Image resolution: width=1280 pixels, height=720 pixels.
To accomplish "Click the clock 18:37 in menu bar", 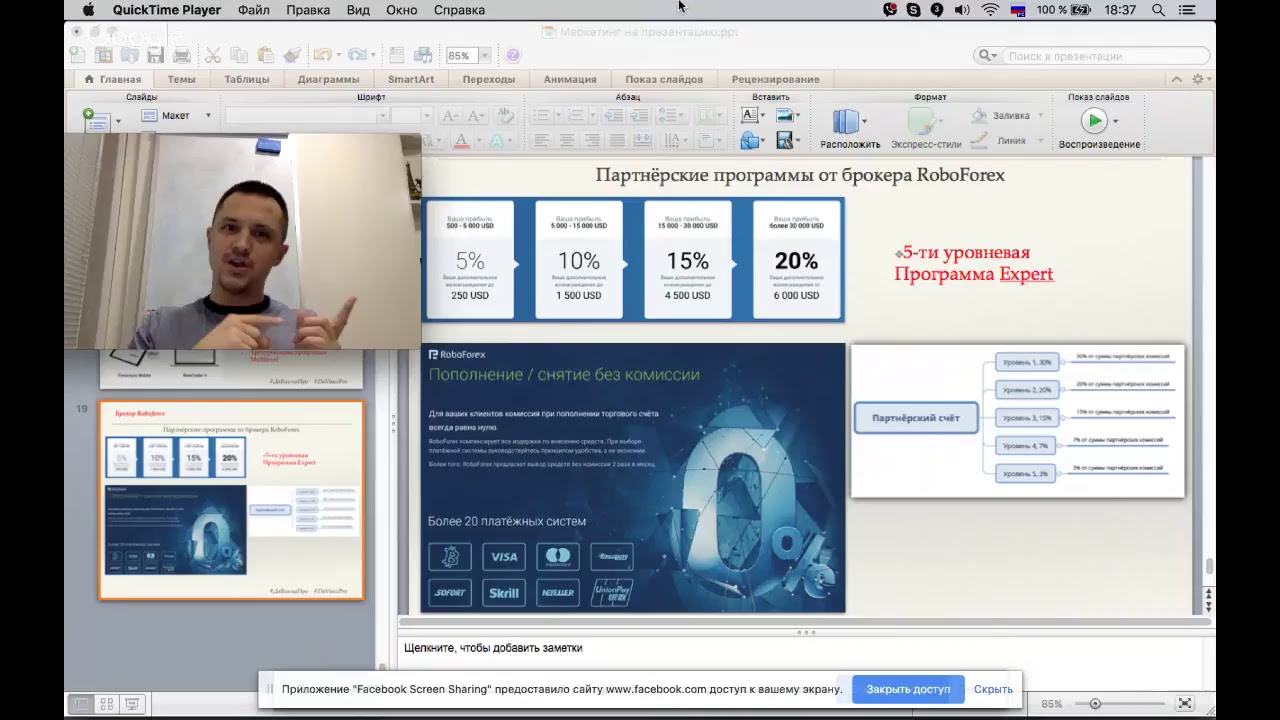I will 1121,10.
